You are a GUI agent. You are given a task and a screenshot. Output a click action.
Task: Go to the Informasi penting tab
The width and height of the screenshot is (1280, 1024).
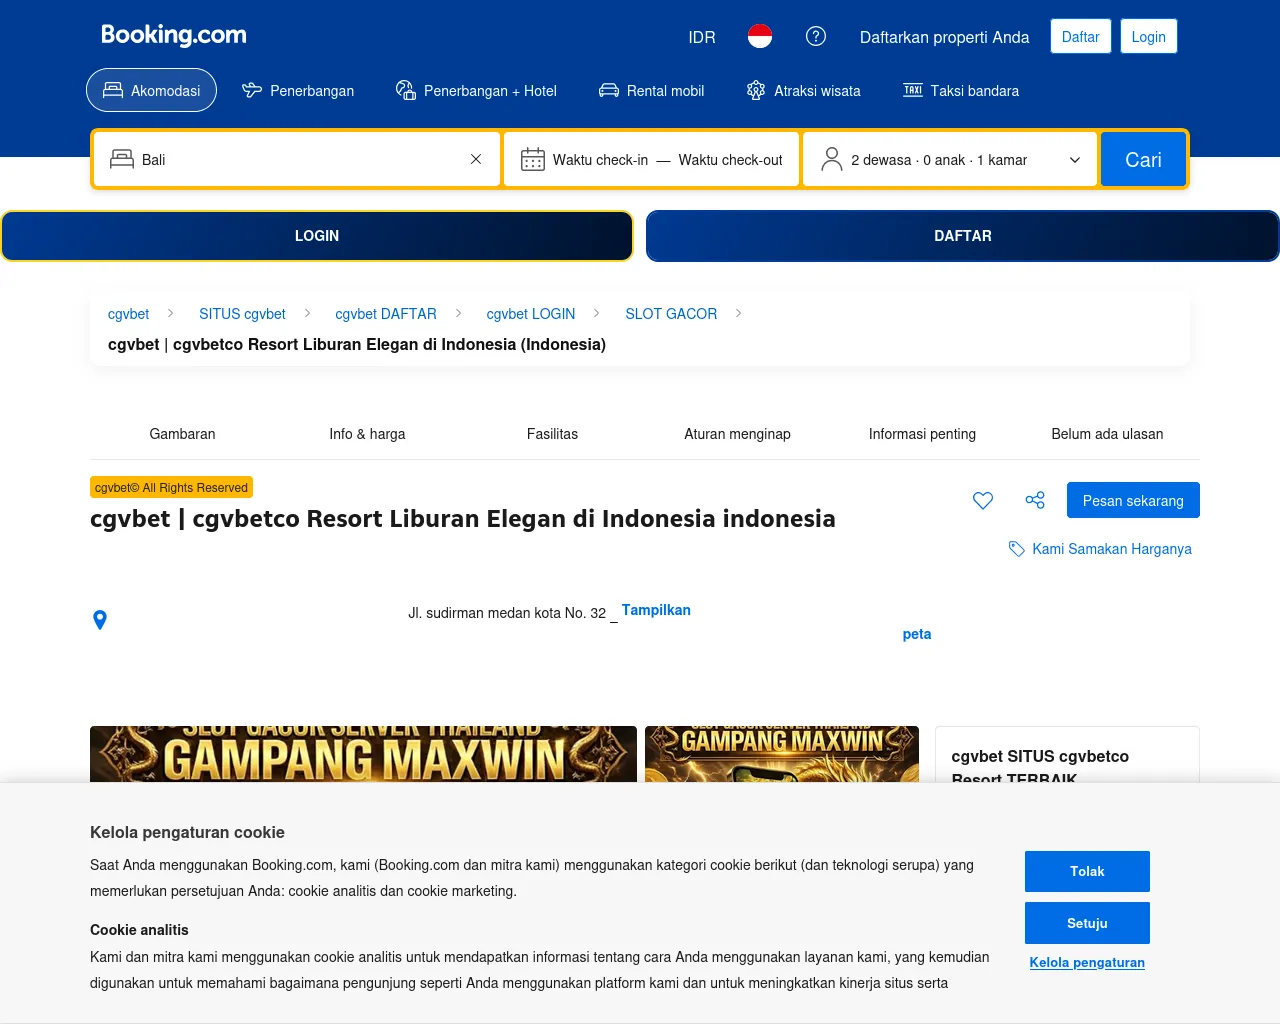point(922,434)
